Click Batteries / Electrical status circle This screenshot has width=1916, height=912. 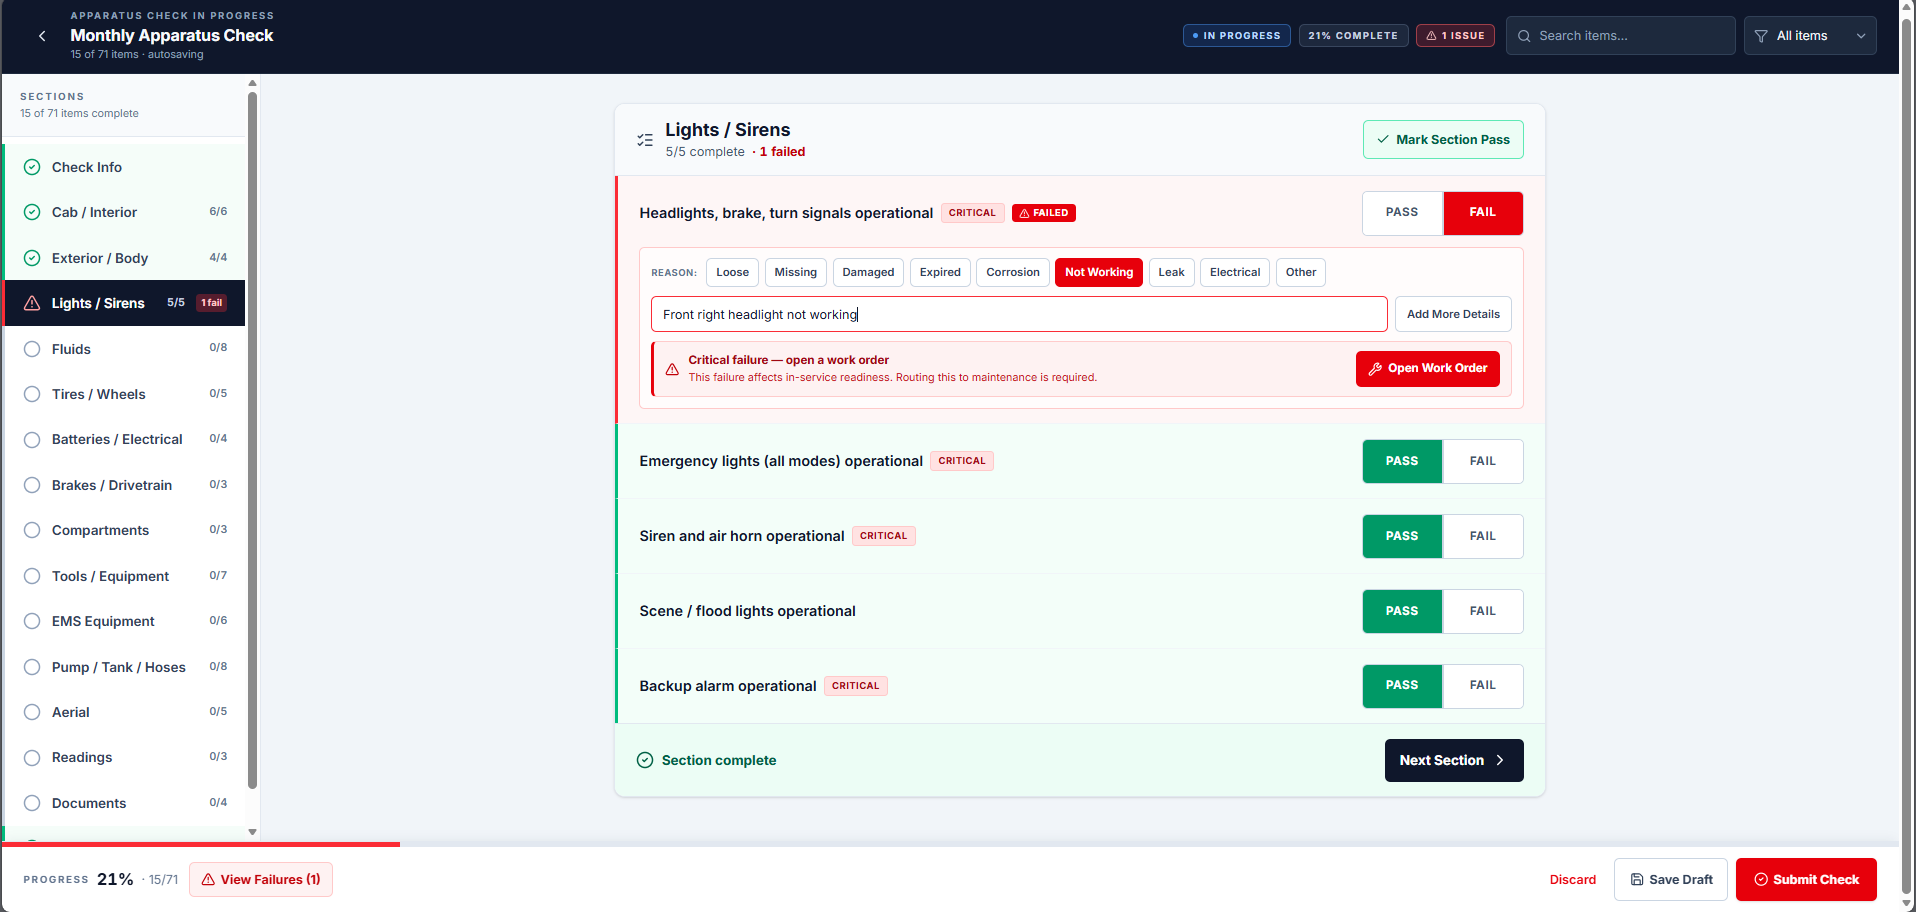pos(32,440)
